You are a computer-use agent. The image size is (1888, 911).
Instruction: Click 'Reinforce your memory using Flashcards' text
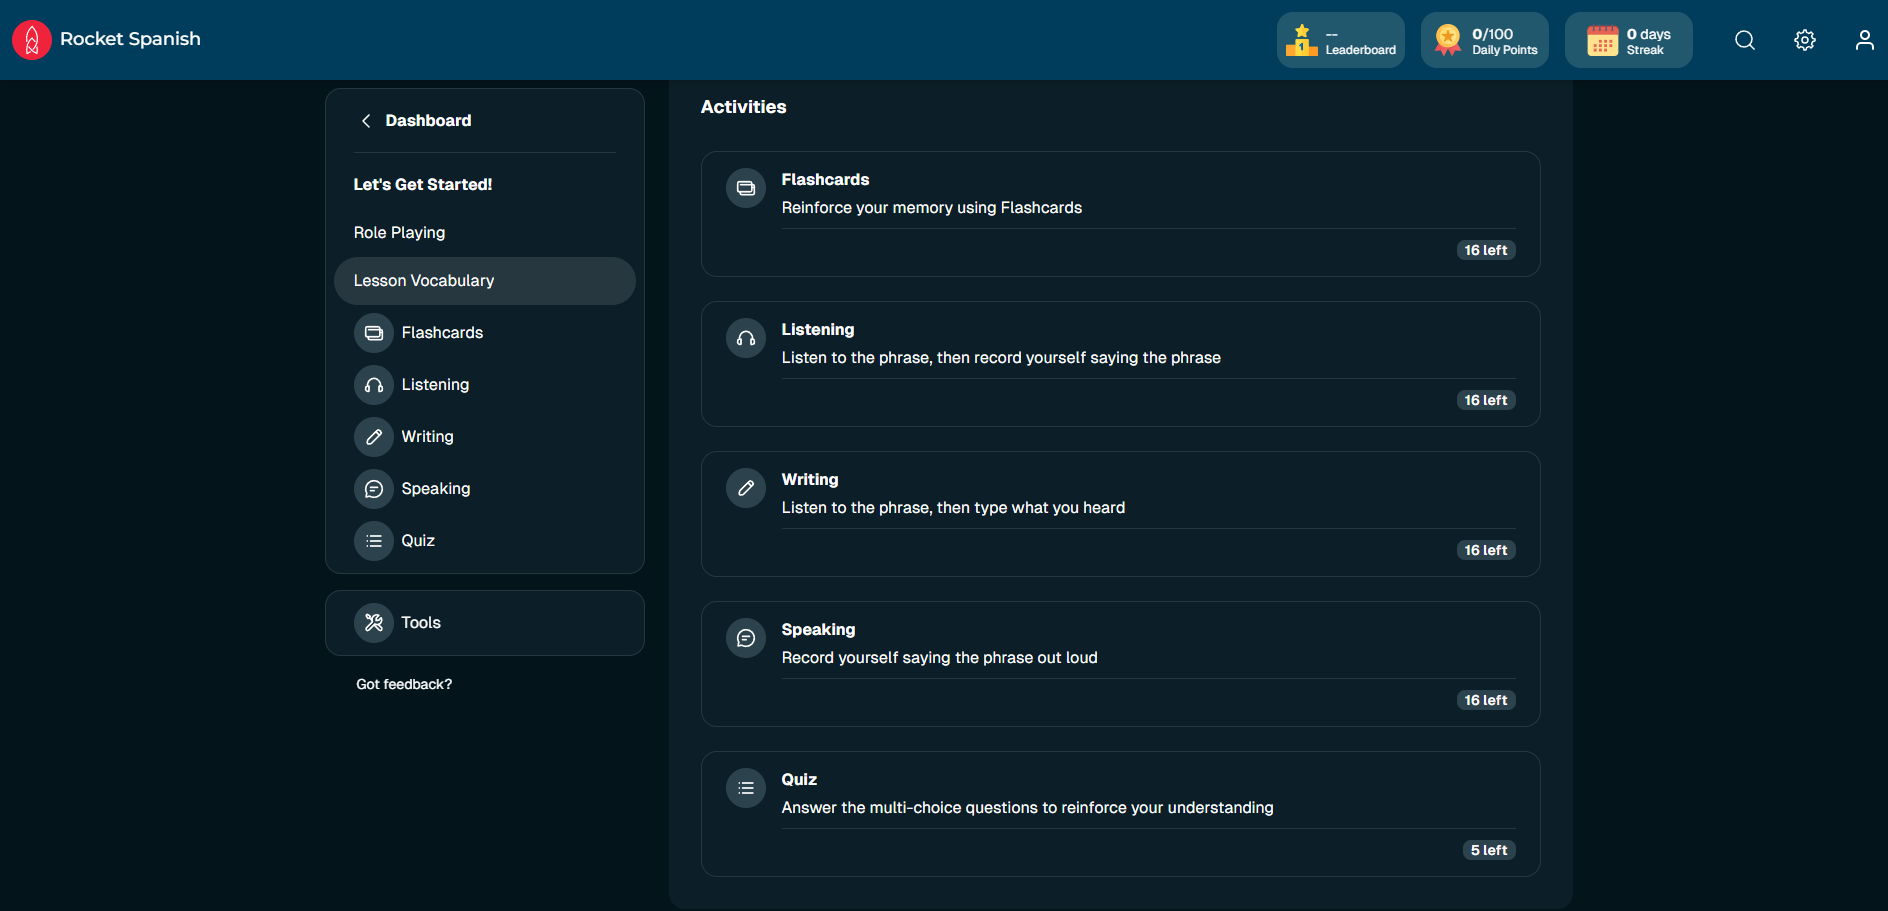[x=932, y=208]
